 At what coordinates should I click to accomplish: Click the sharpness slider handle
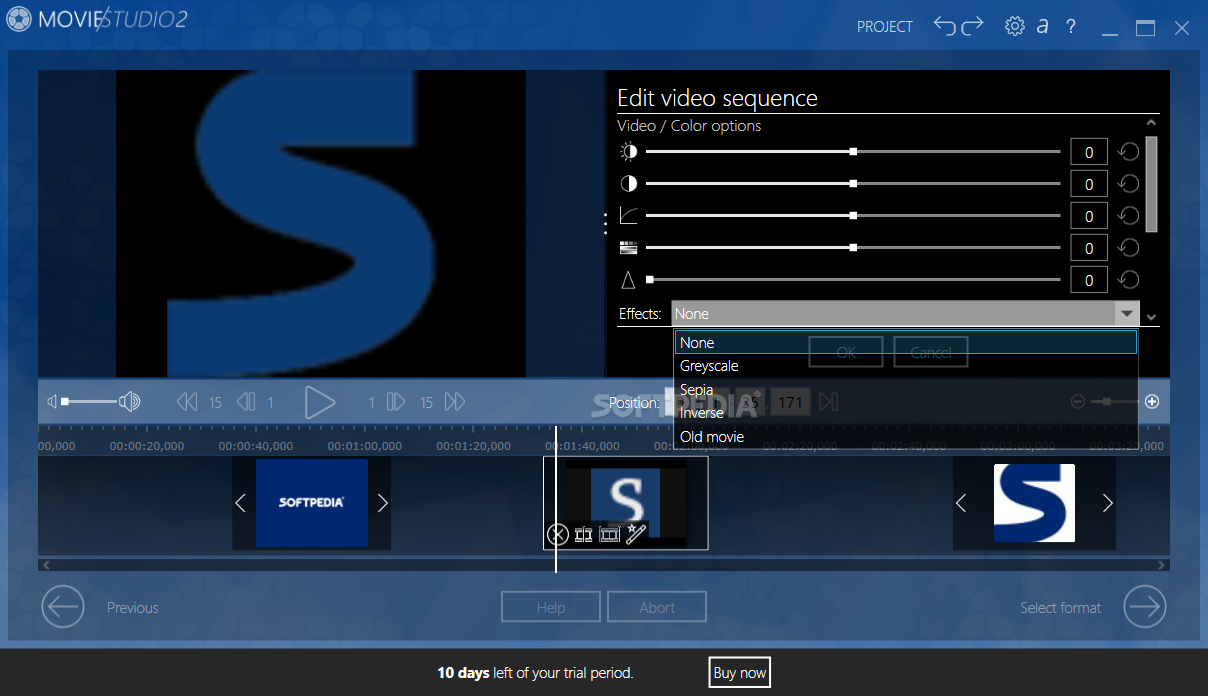pos(650,280)
